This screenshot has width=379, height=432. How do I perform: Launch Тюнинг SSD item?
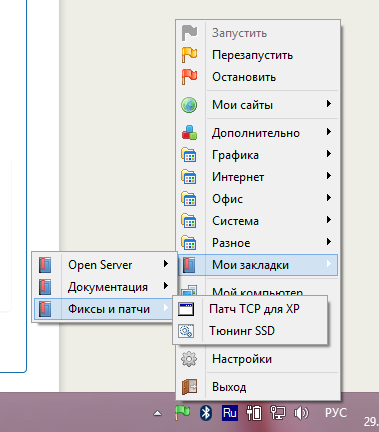pos(250,331)
